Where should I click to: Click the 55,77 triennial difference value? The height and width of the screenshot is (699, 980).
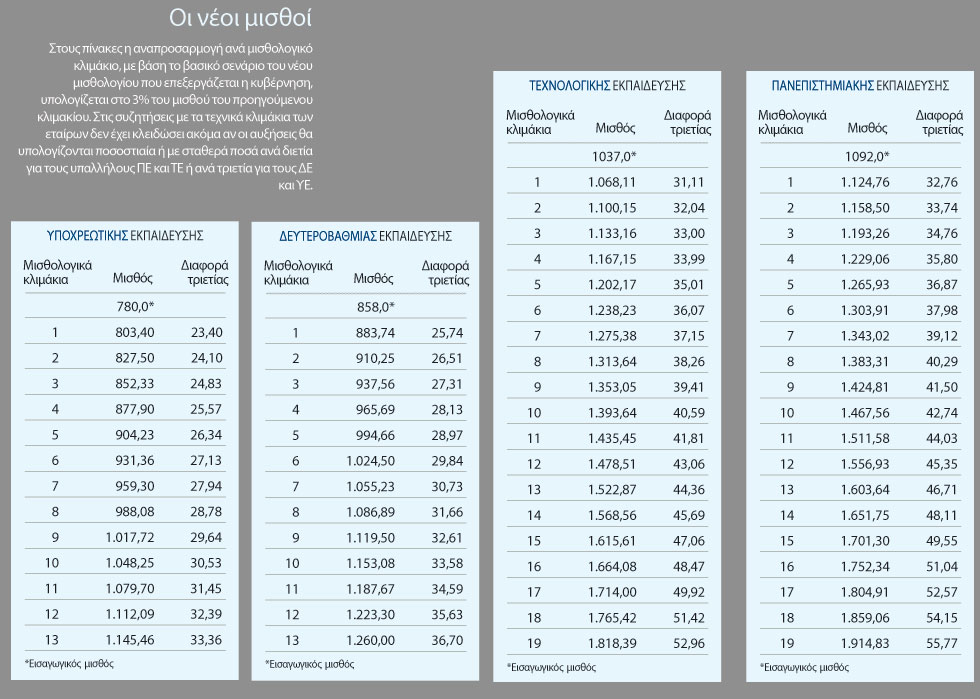pos(942,643)
